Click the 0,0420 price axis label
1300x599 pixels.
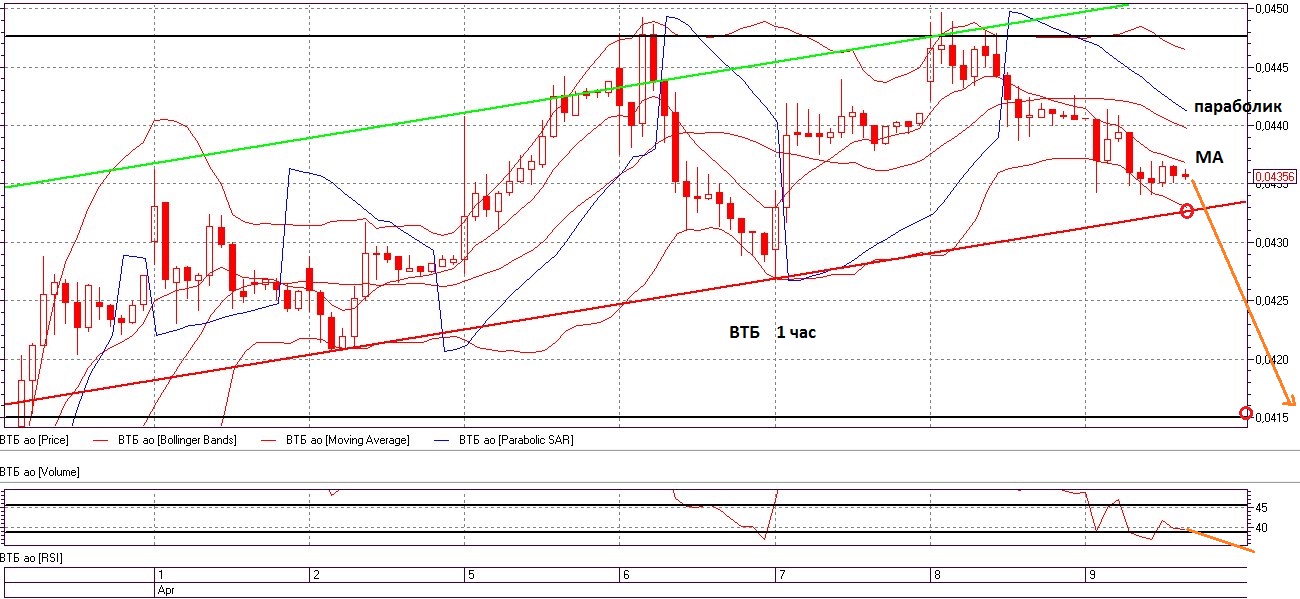[x=1270, y=360]
